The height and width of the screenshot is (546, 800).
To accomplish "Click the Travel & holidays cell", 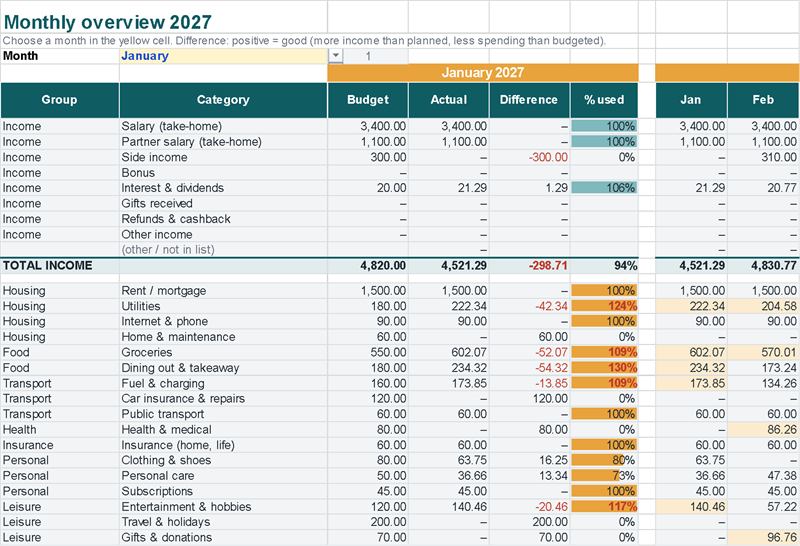I will click(x=223, y=522).
